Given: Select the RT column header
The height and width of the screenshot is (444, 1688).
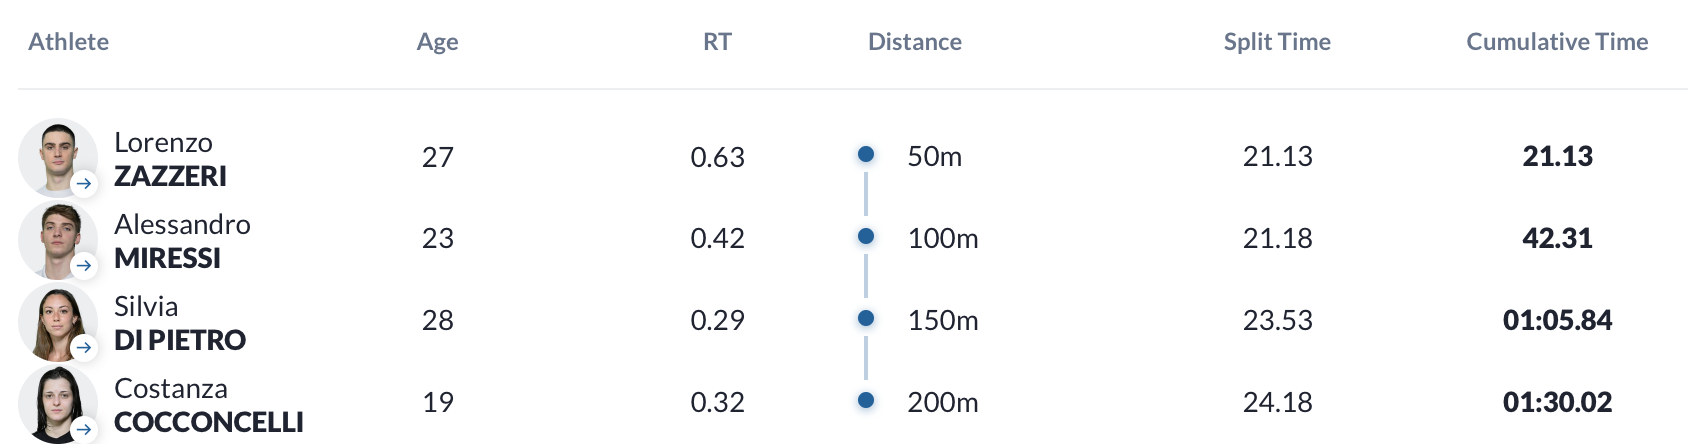Looking at the screenshot, I should [717, 41].
